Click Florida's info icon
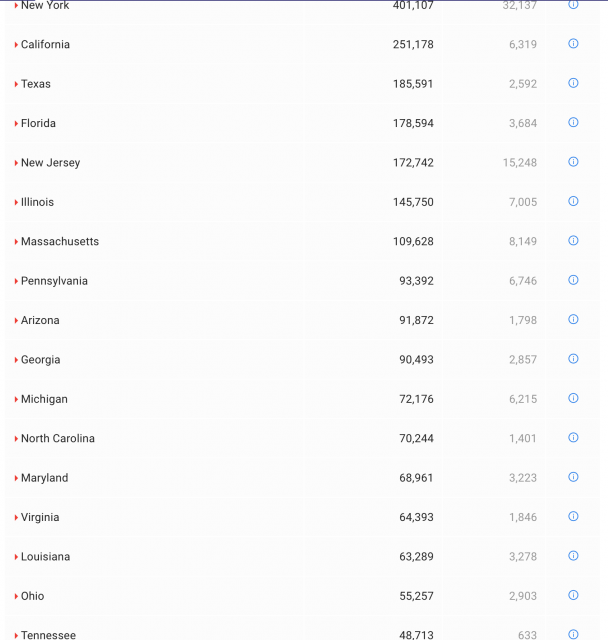 pos(573,123)
